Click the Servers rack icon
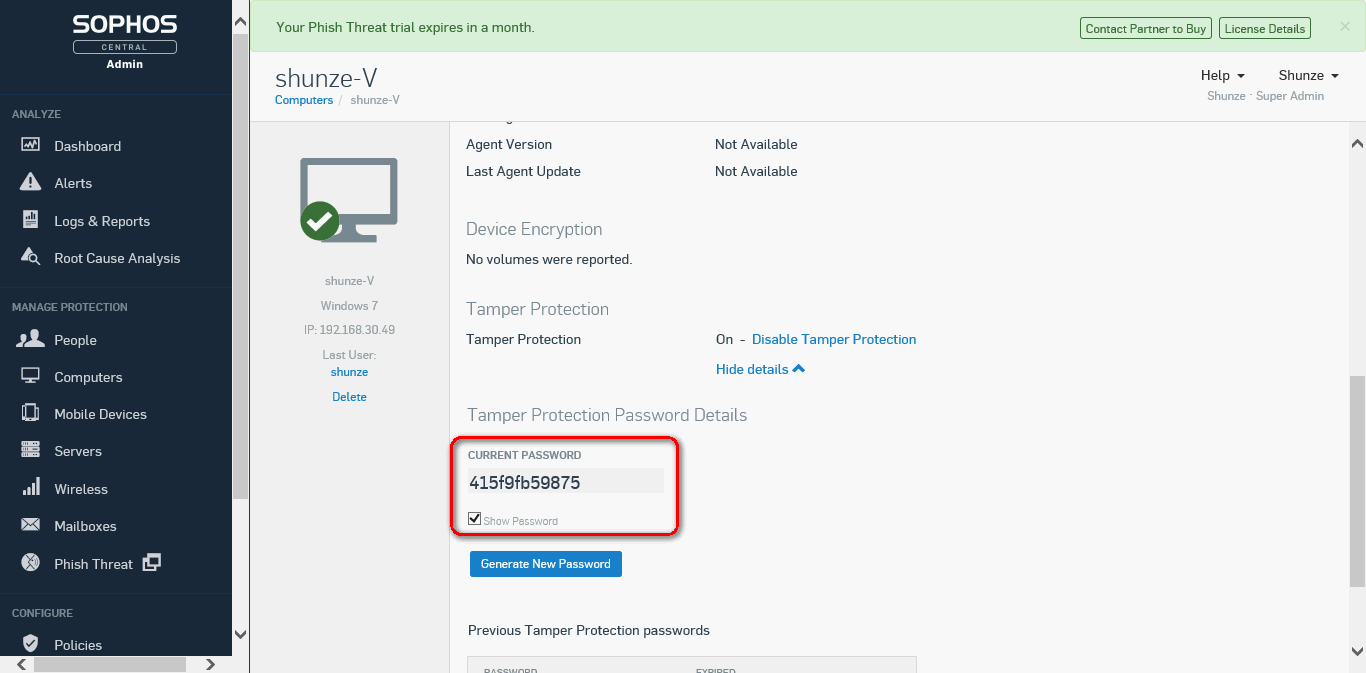This screenshot has height=673, width=1366. click(31, 450)
